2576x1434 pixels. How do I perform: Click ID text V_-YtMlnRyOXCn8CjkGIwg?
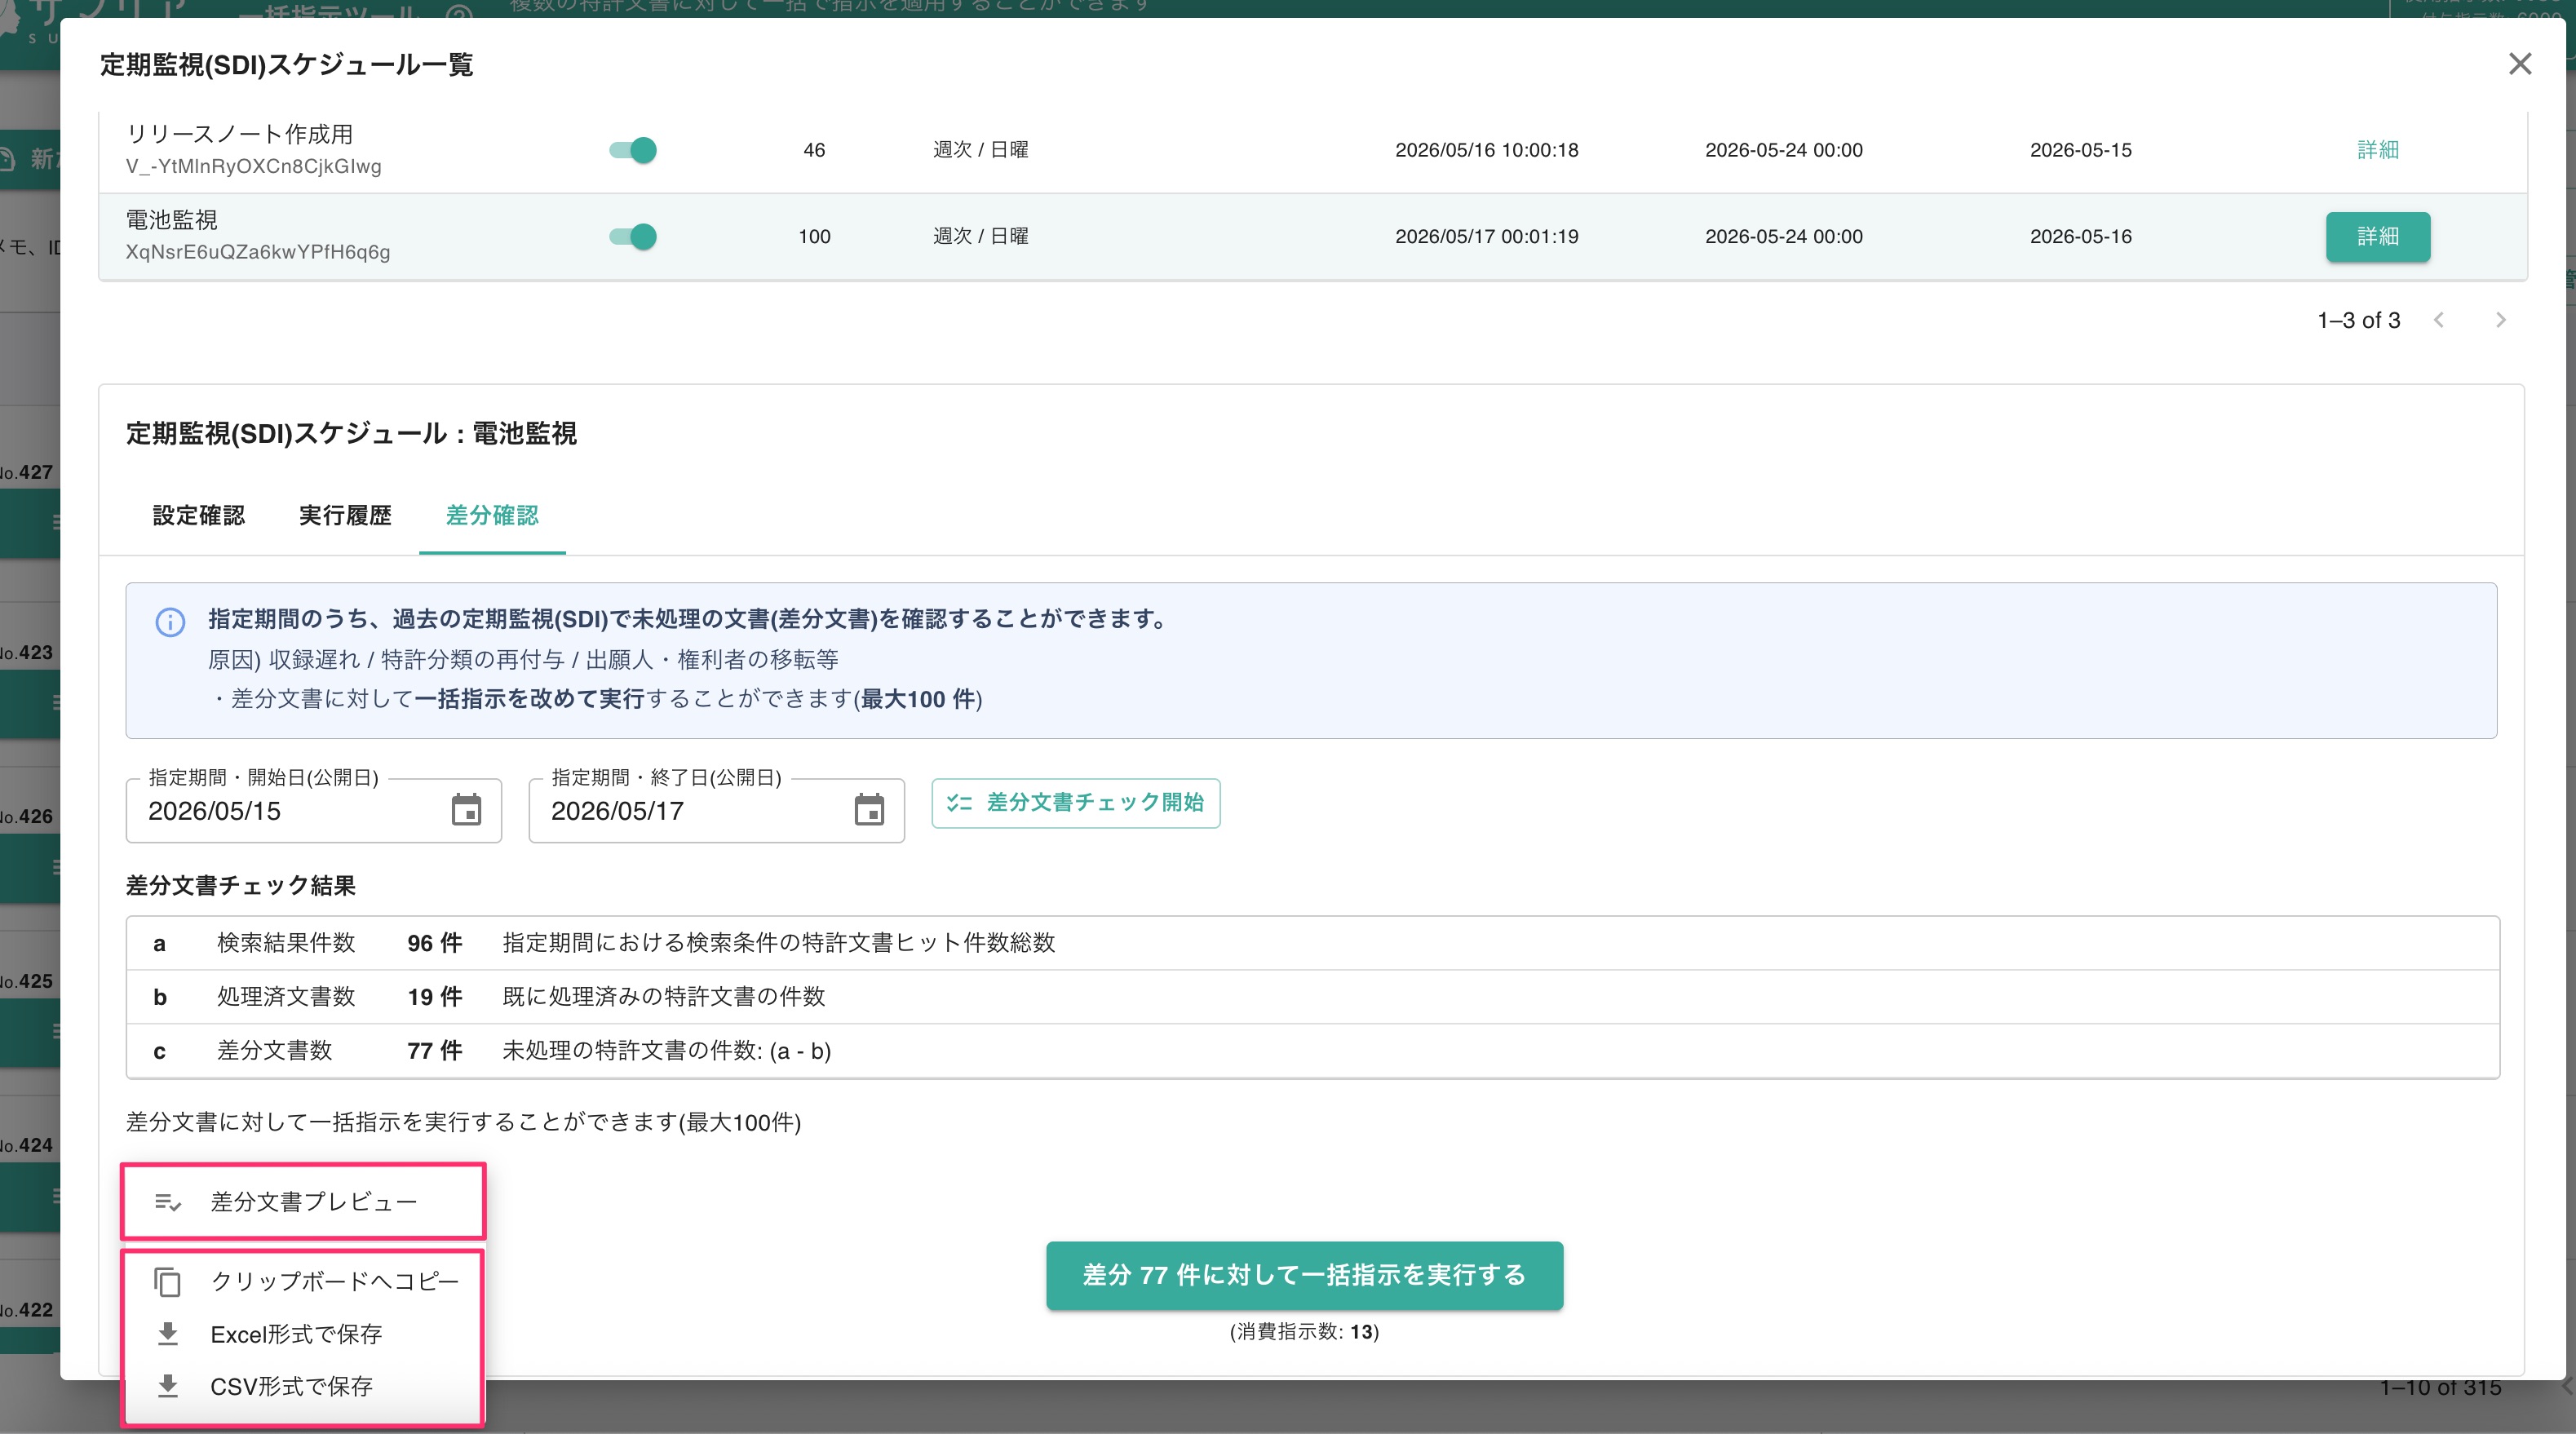point(254,166)
